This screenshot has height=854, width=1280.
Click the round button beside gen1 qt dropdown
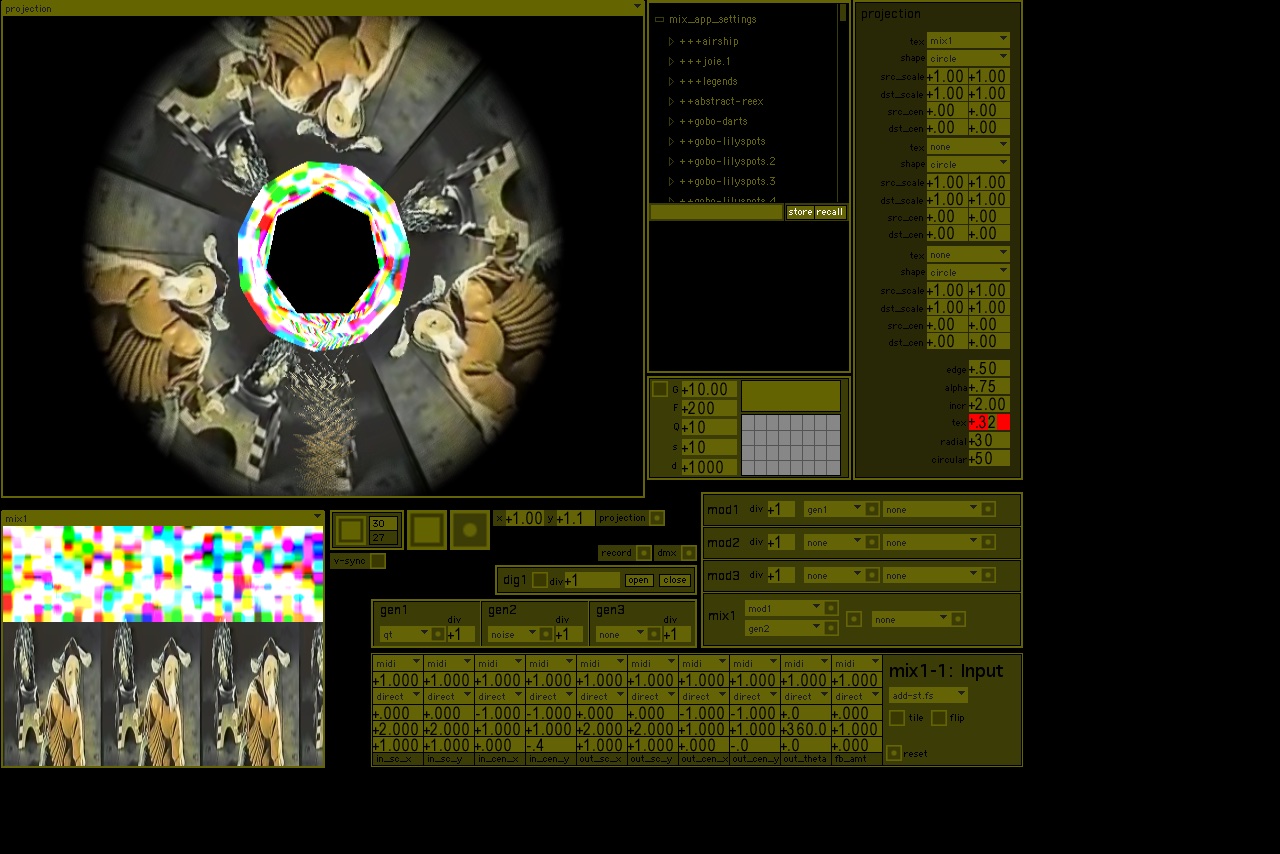pyautogui.click(x=438, y=634)
